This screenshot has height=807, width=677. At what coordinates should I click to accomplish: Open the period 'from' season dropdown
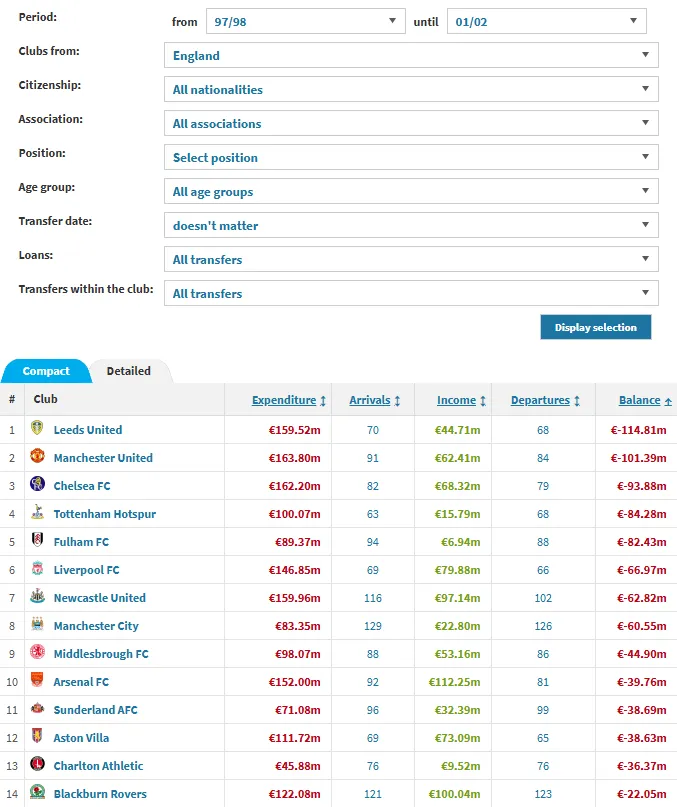(305, 22)
